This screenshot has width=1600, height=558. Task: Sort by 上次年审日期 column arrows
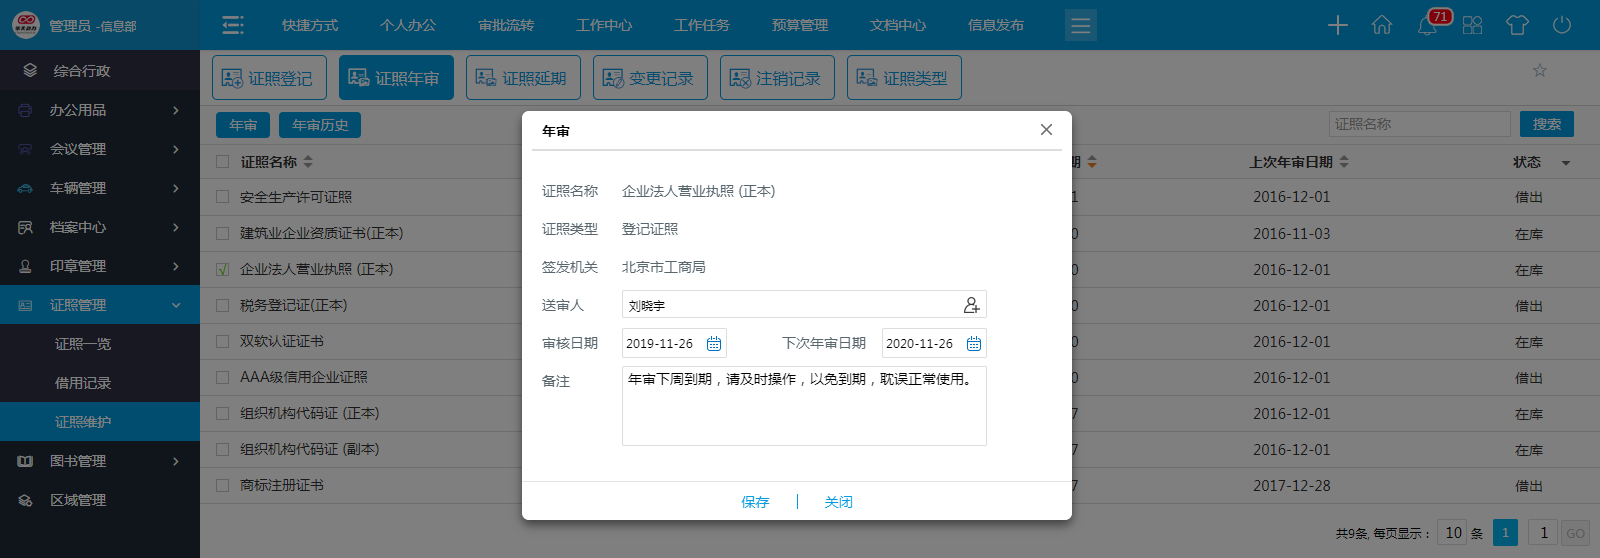[1344, 161]
